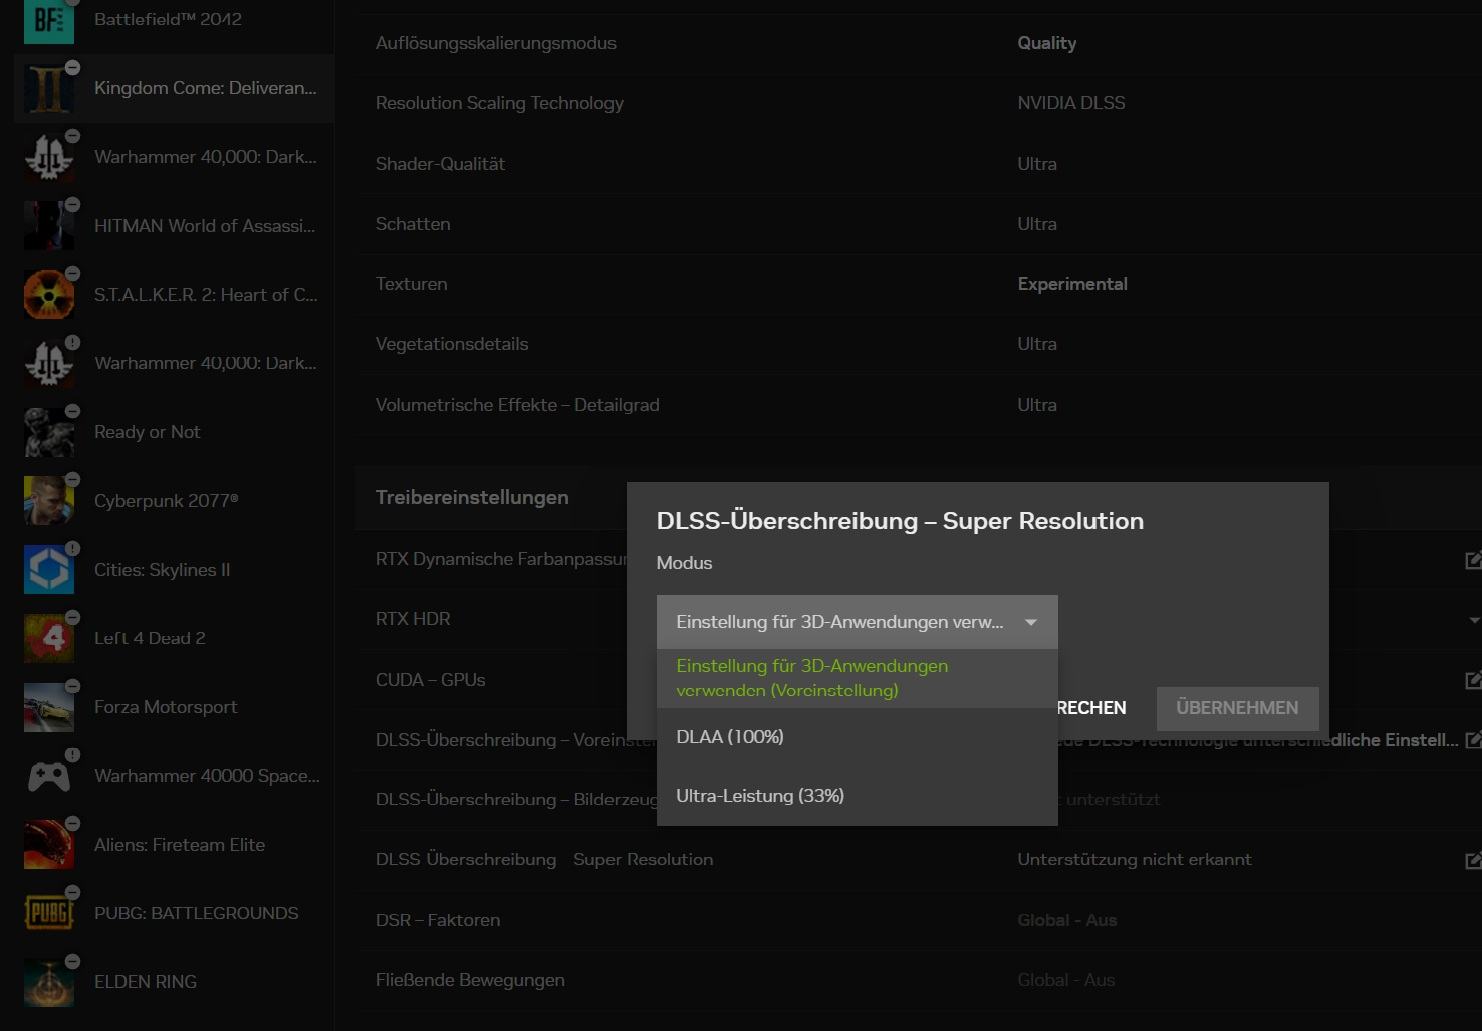
Task: Edit DLSS Überschreibung Super Resolution row icon
Action: [1472, 860]
